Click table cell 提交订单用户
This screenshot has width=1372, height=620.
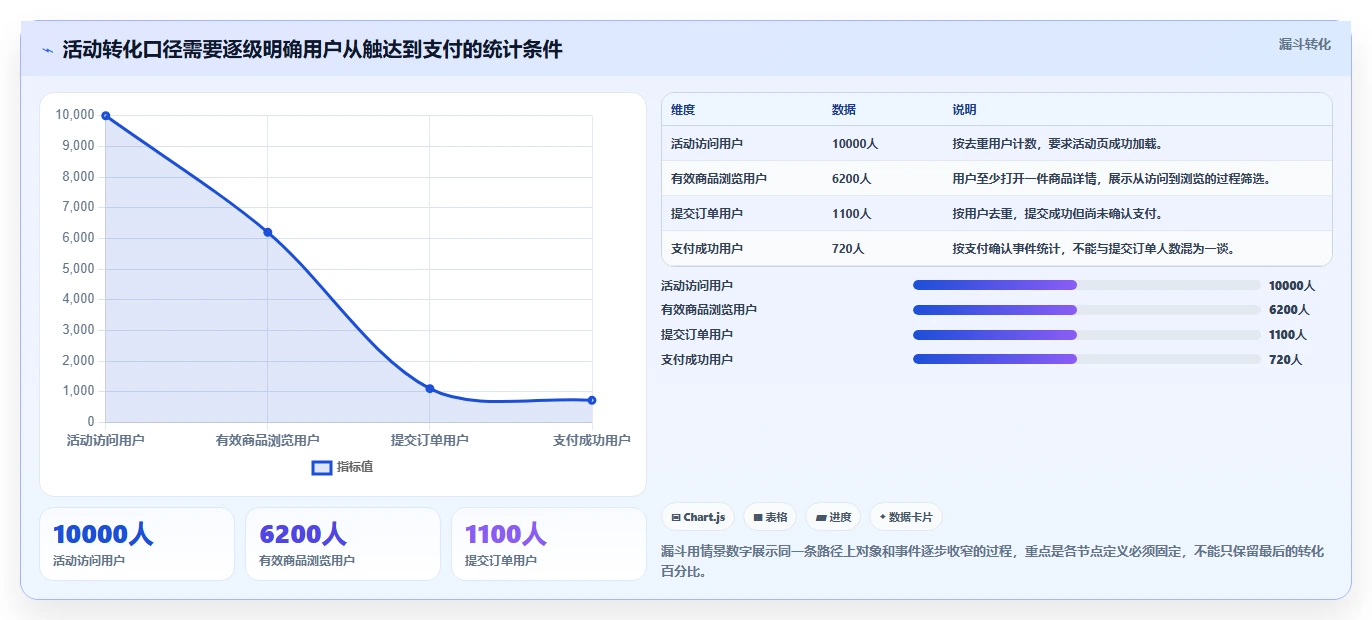(707, 214)
